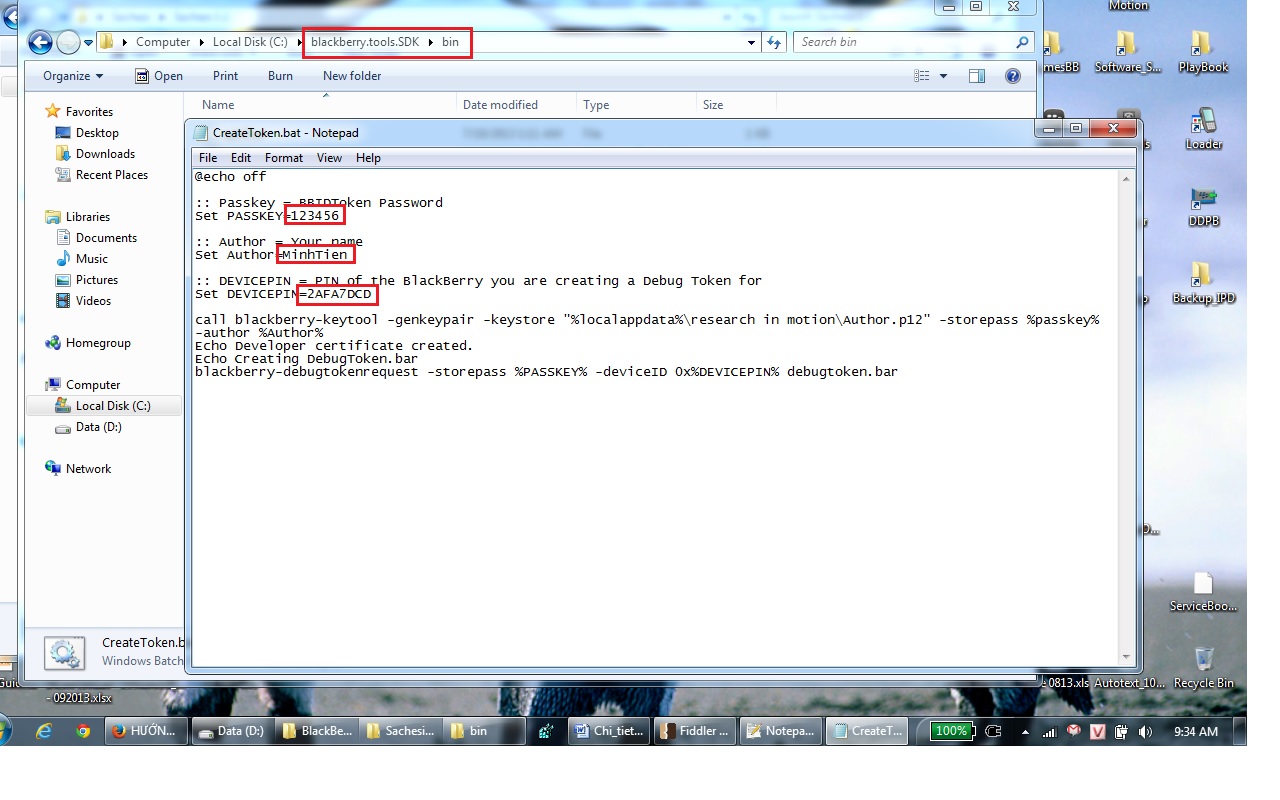
Task: Click the Loader desktop shortcut
Action: (1204, 128)
